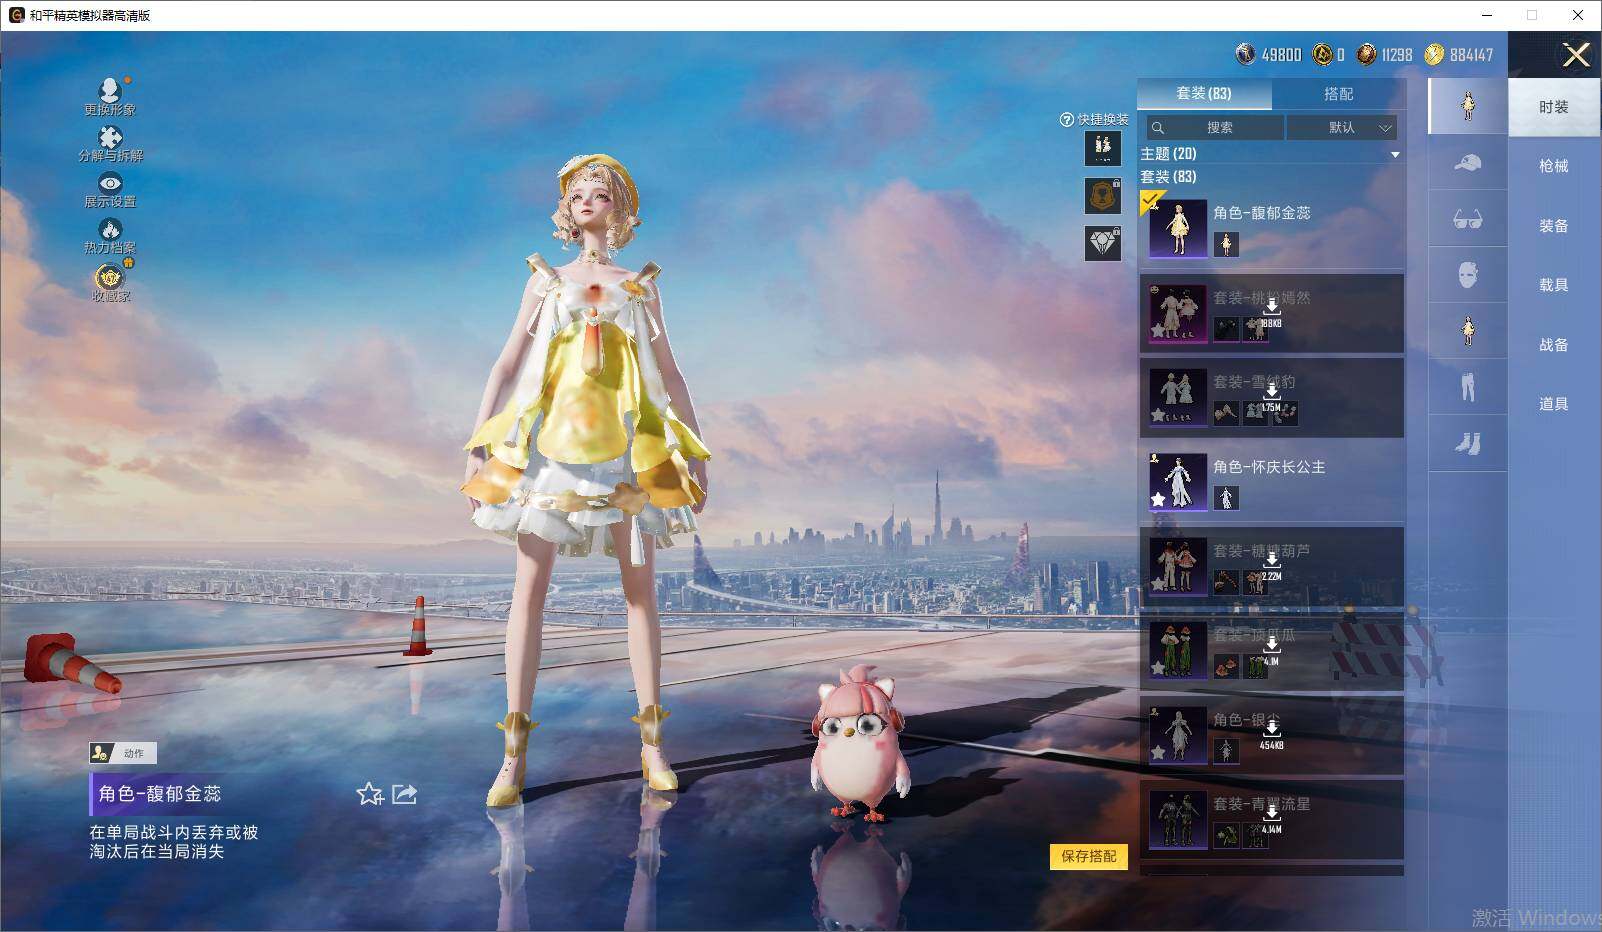
Task: Click the 动作 emote button
Action: (x=123, y=753)
